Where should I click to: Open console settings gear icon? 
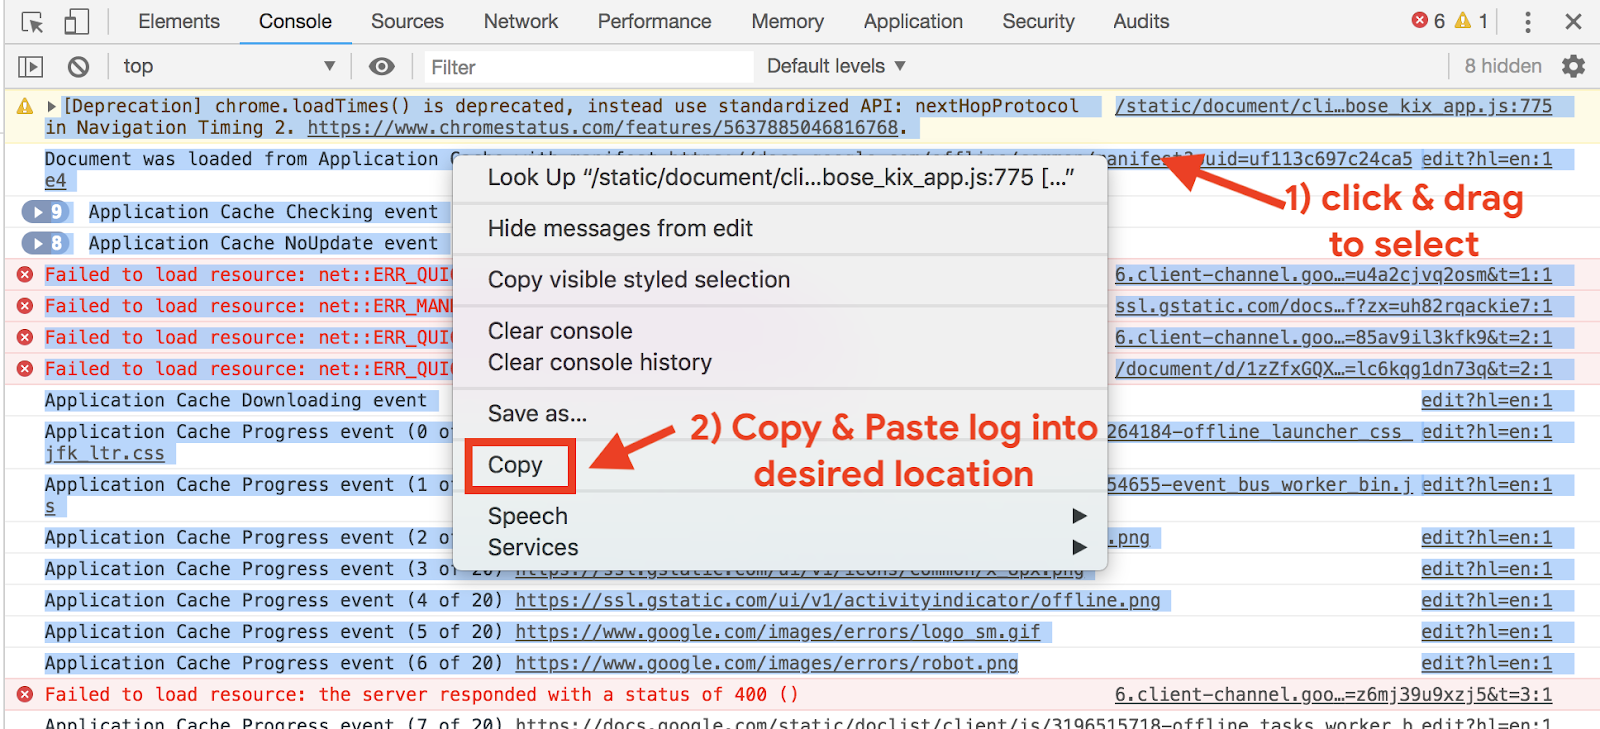click(1573, 66)
